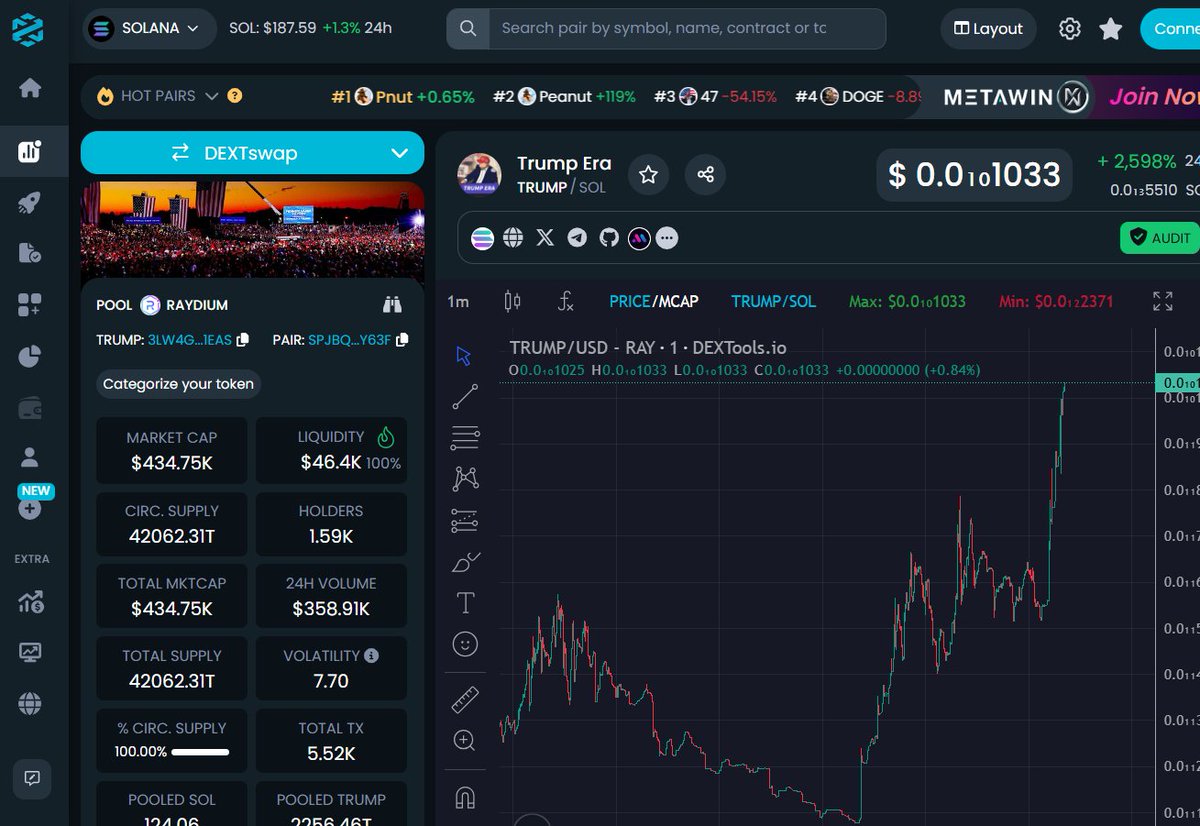This screenshot has height=826, width=1200.
Task: Open hot pair #2 Peanut
Action: point(564,97)
